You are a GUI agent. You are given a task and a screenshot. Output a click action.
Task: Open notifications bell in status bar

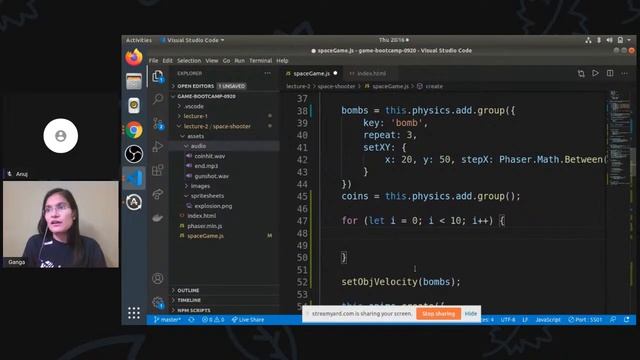click(x=627, y=320)
